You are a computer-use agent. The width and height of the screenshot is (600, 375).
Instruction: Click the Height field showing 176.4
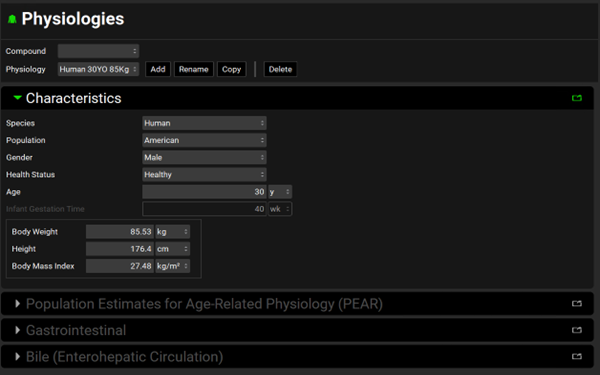[120, 249]
